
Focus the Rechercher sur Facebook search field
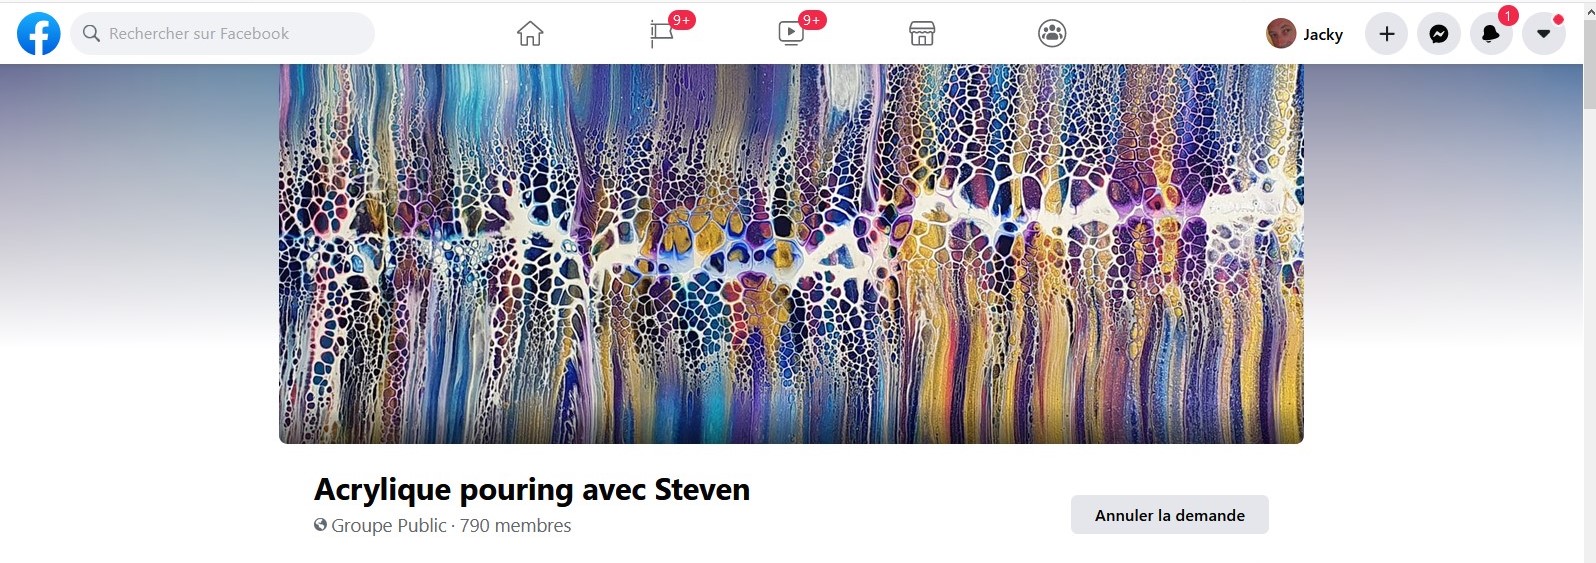222,34
